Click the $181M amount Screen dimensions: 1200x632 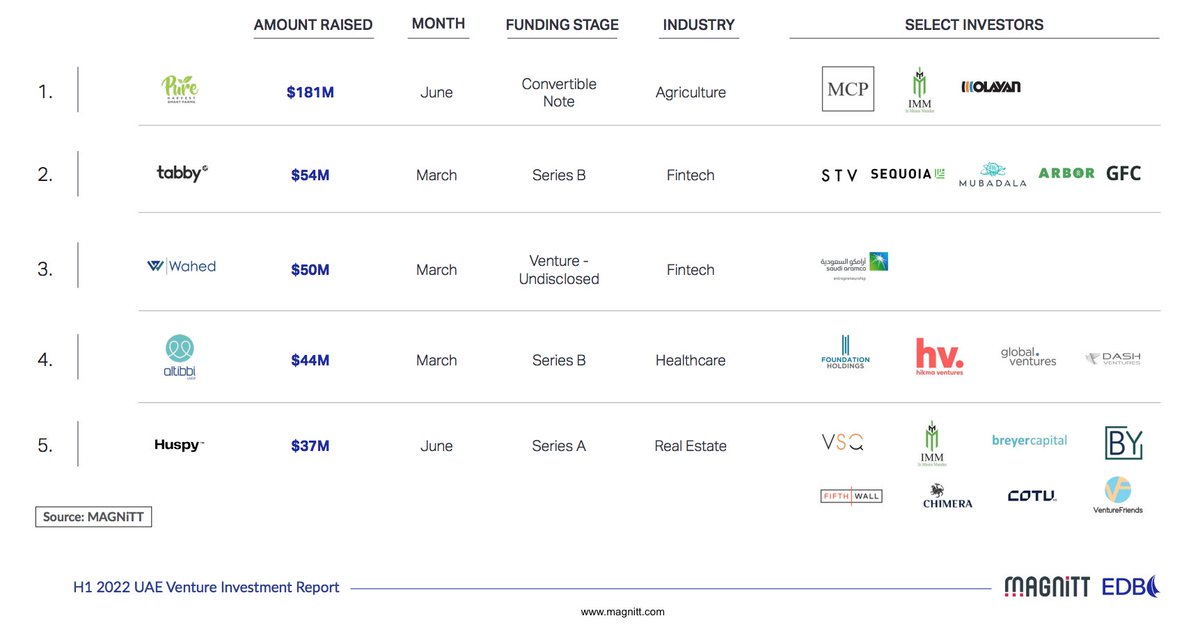coord(310,92)
